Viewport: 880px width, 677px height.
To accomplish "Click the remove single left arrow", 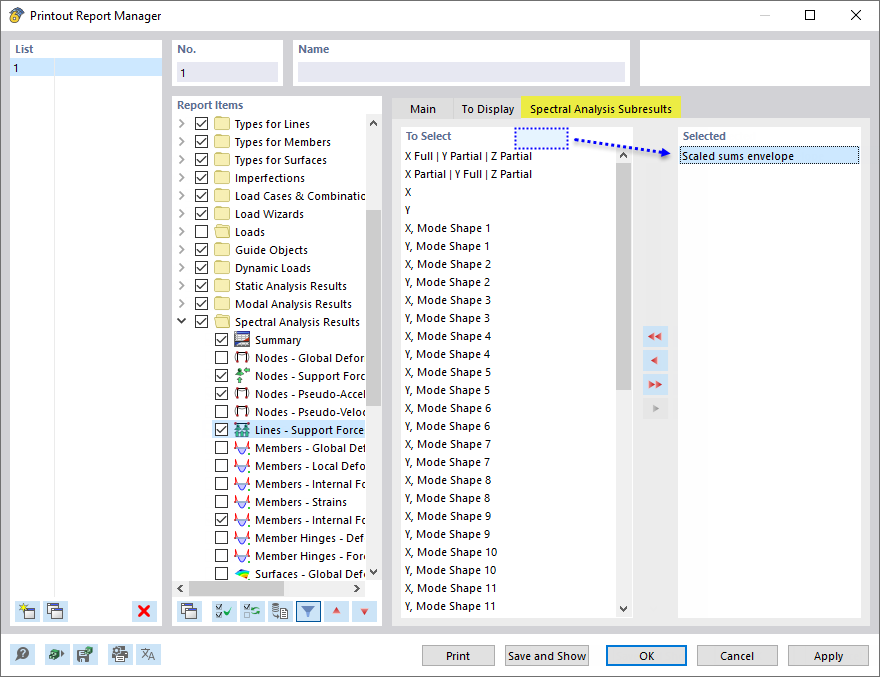I will point(655,360).
